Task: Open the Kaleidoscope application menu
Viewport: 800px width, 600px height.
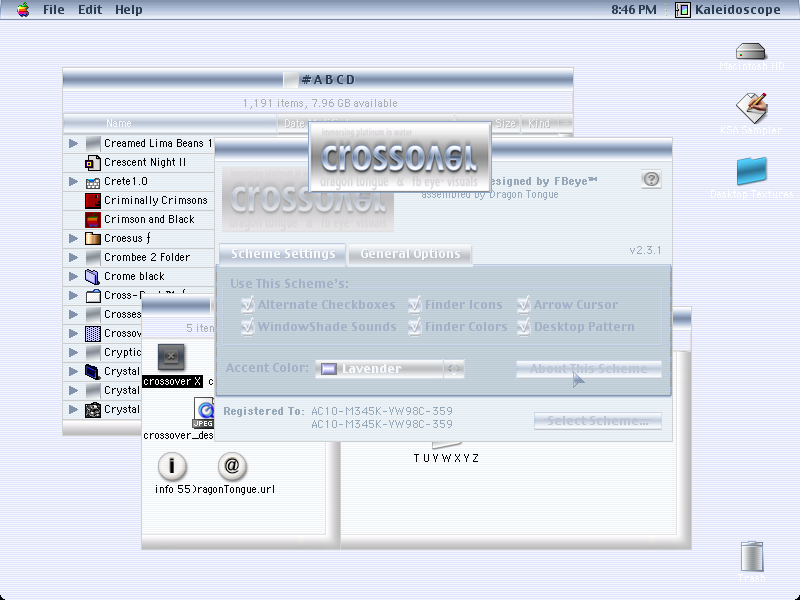Action: (728, 9)
